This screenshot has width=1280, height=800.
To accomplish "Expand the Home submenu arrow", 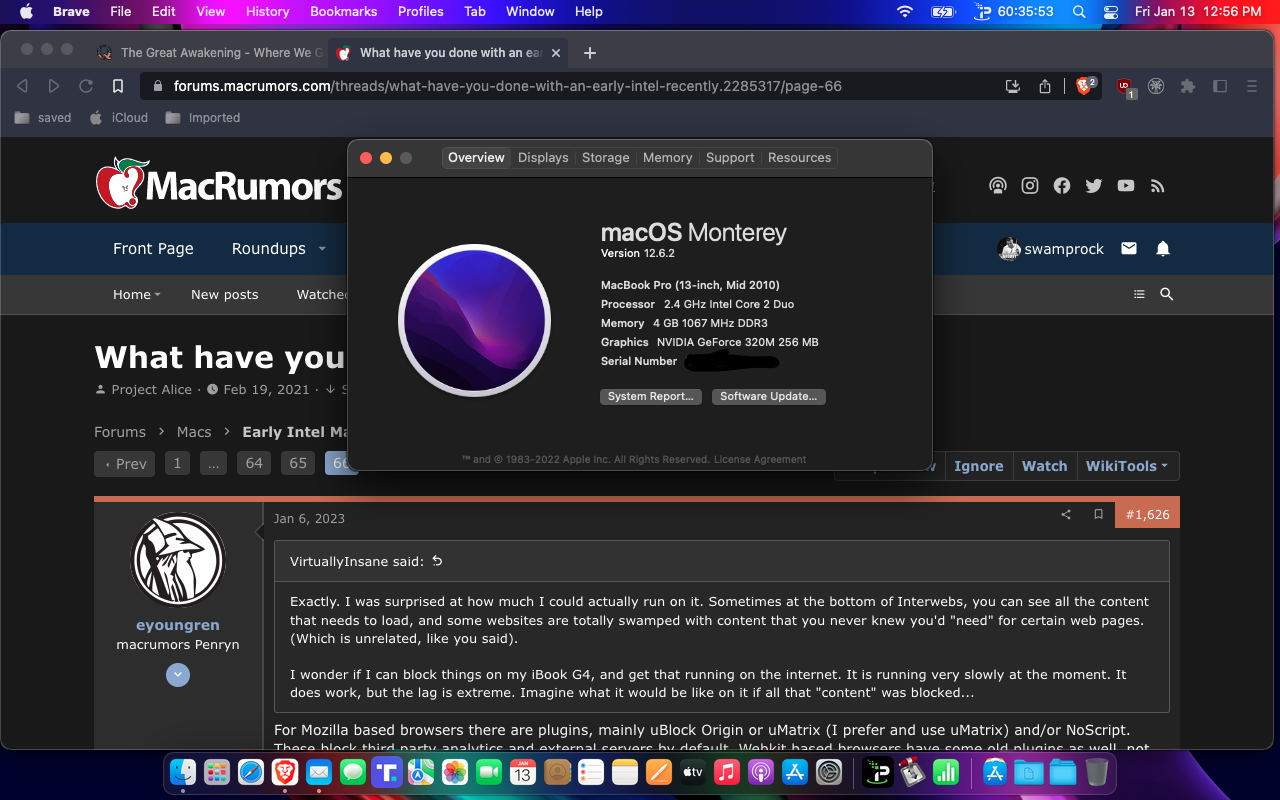I will [158, 295].
